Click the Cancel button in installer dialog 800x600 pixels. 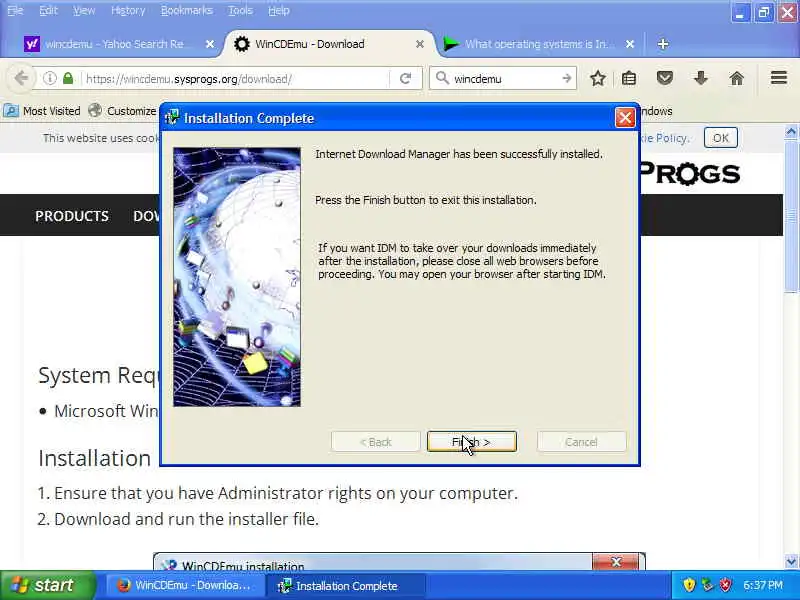(x=581, y=442)
